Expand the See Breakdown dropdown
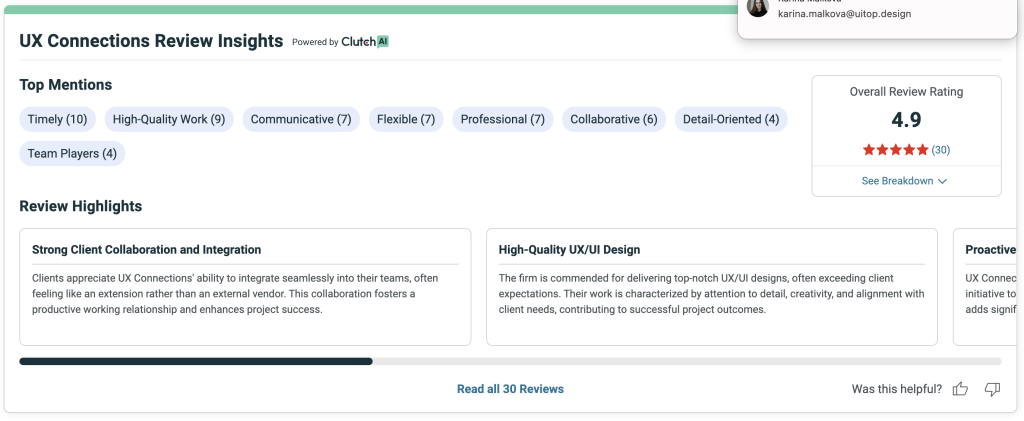The image size is (1024, 421). (x=904, y=181)
